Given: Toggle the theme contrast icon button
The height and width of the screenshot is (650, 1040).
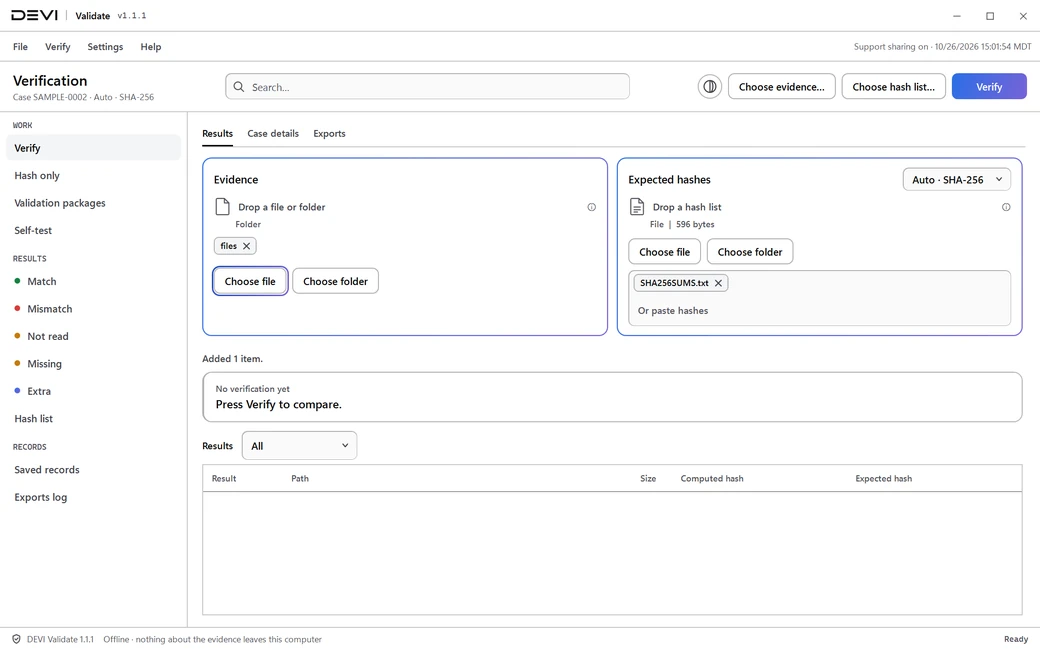Looking at the screenshot, I should pyautogui.click(x=709, y=87).
